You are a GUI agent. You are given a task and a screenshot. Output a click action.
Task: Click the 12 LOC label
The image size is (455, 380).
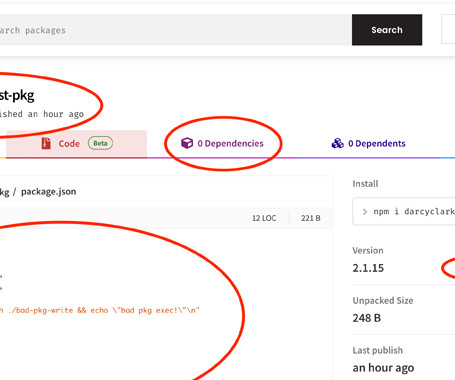(x=264, y=218)
